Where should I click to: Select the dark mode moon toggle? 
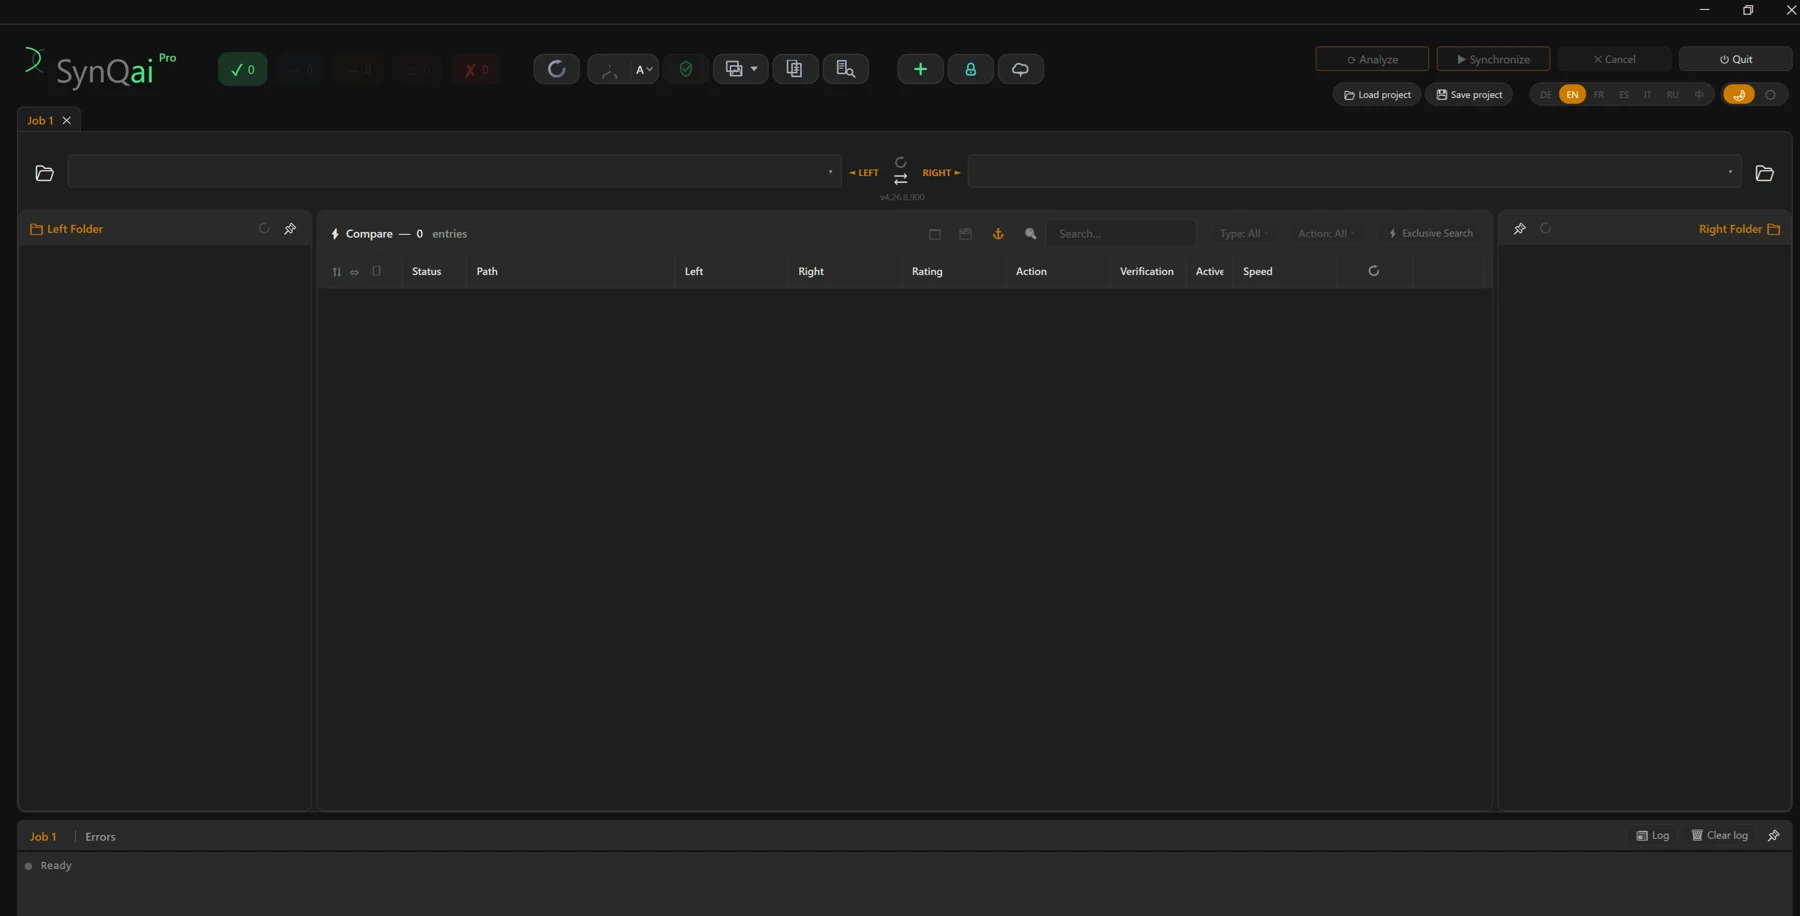pyautogui.click(x=1739, y=94)
